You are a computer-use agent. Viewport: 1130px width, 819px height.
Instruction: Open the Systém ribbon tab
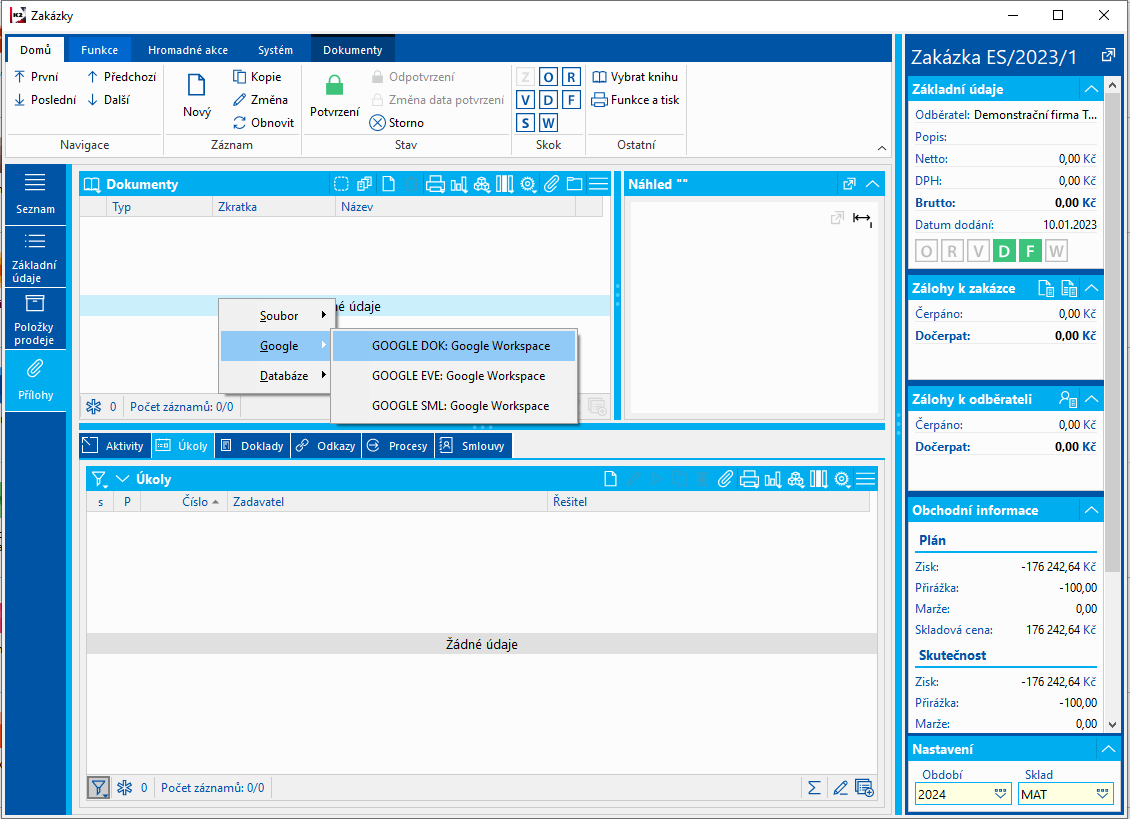275,50
